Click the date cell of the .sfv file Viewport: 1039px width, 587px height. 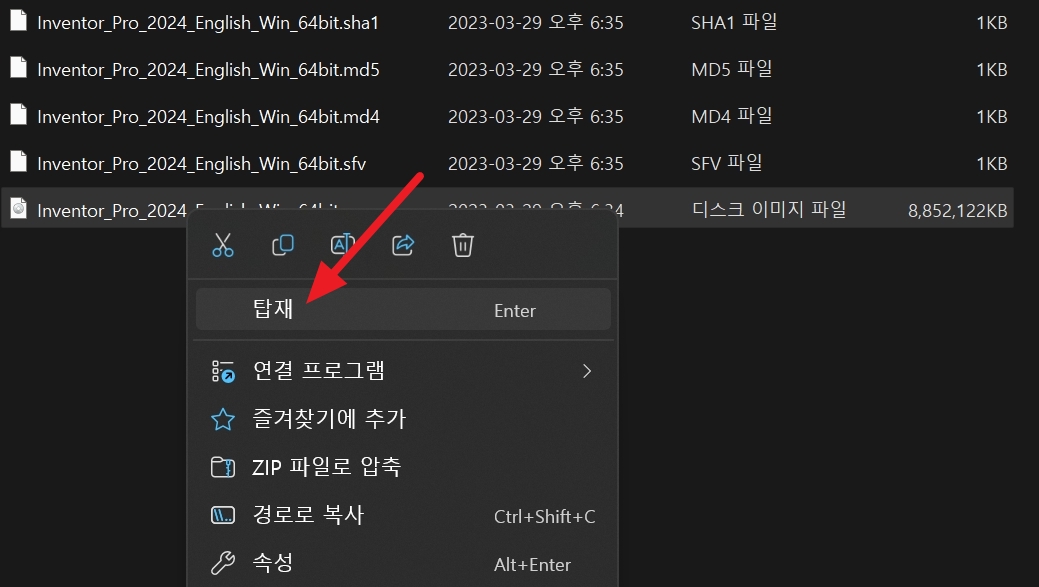[535, 164]
